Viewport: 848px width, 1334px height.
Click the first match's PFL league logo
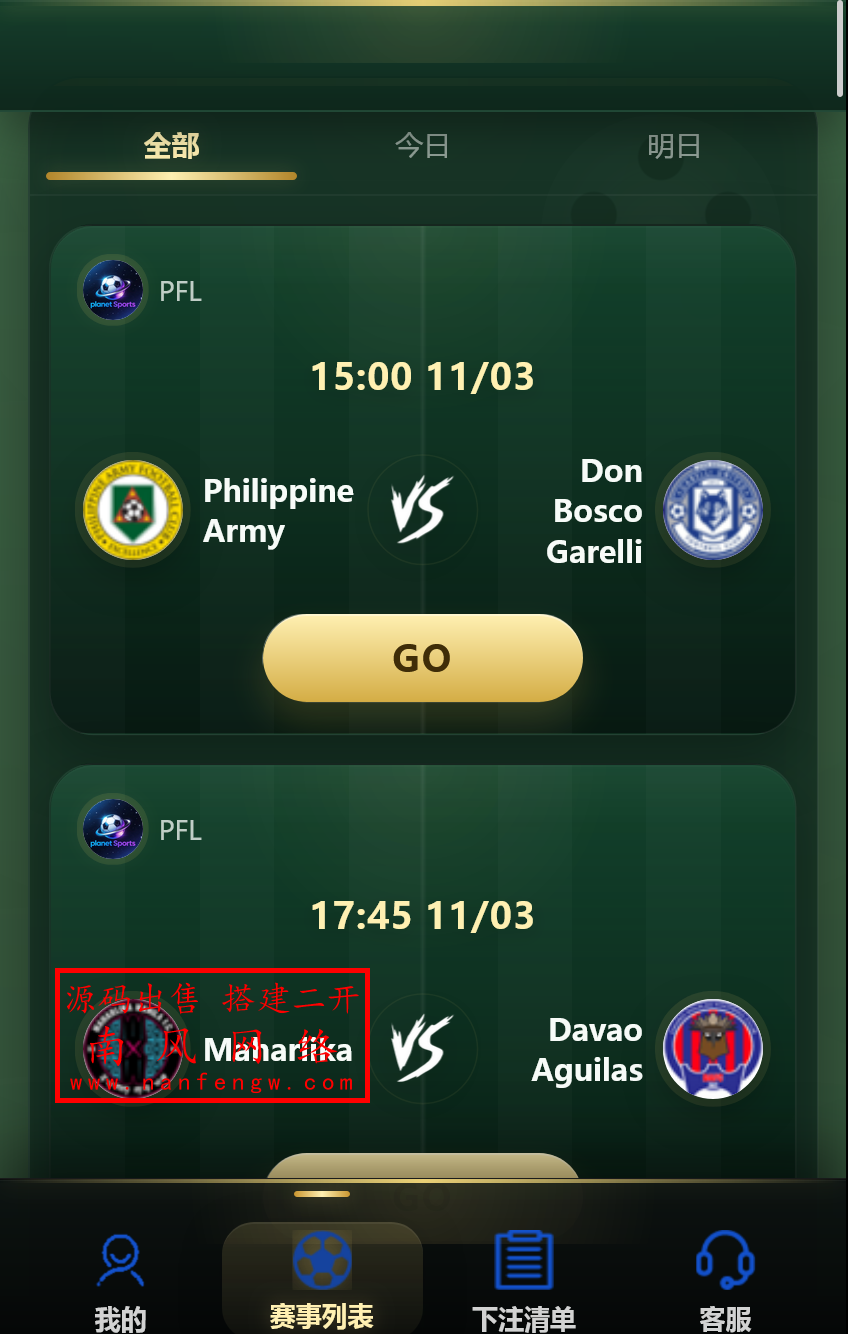(x=113, y=290)
